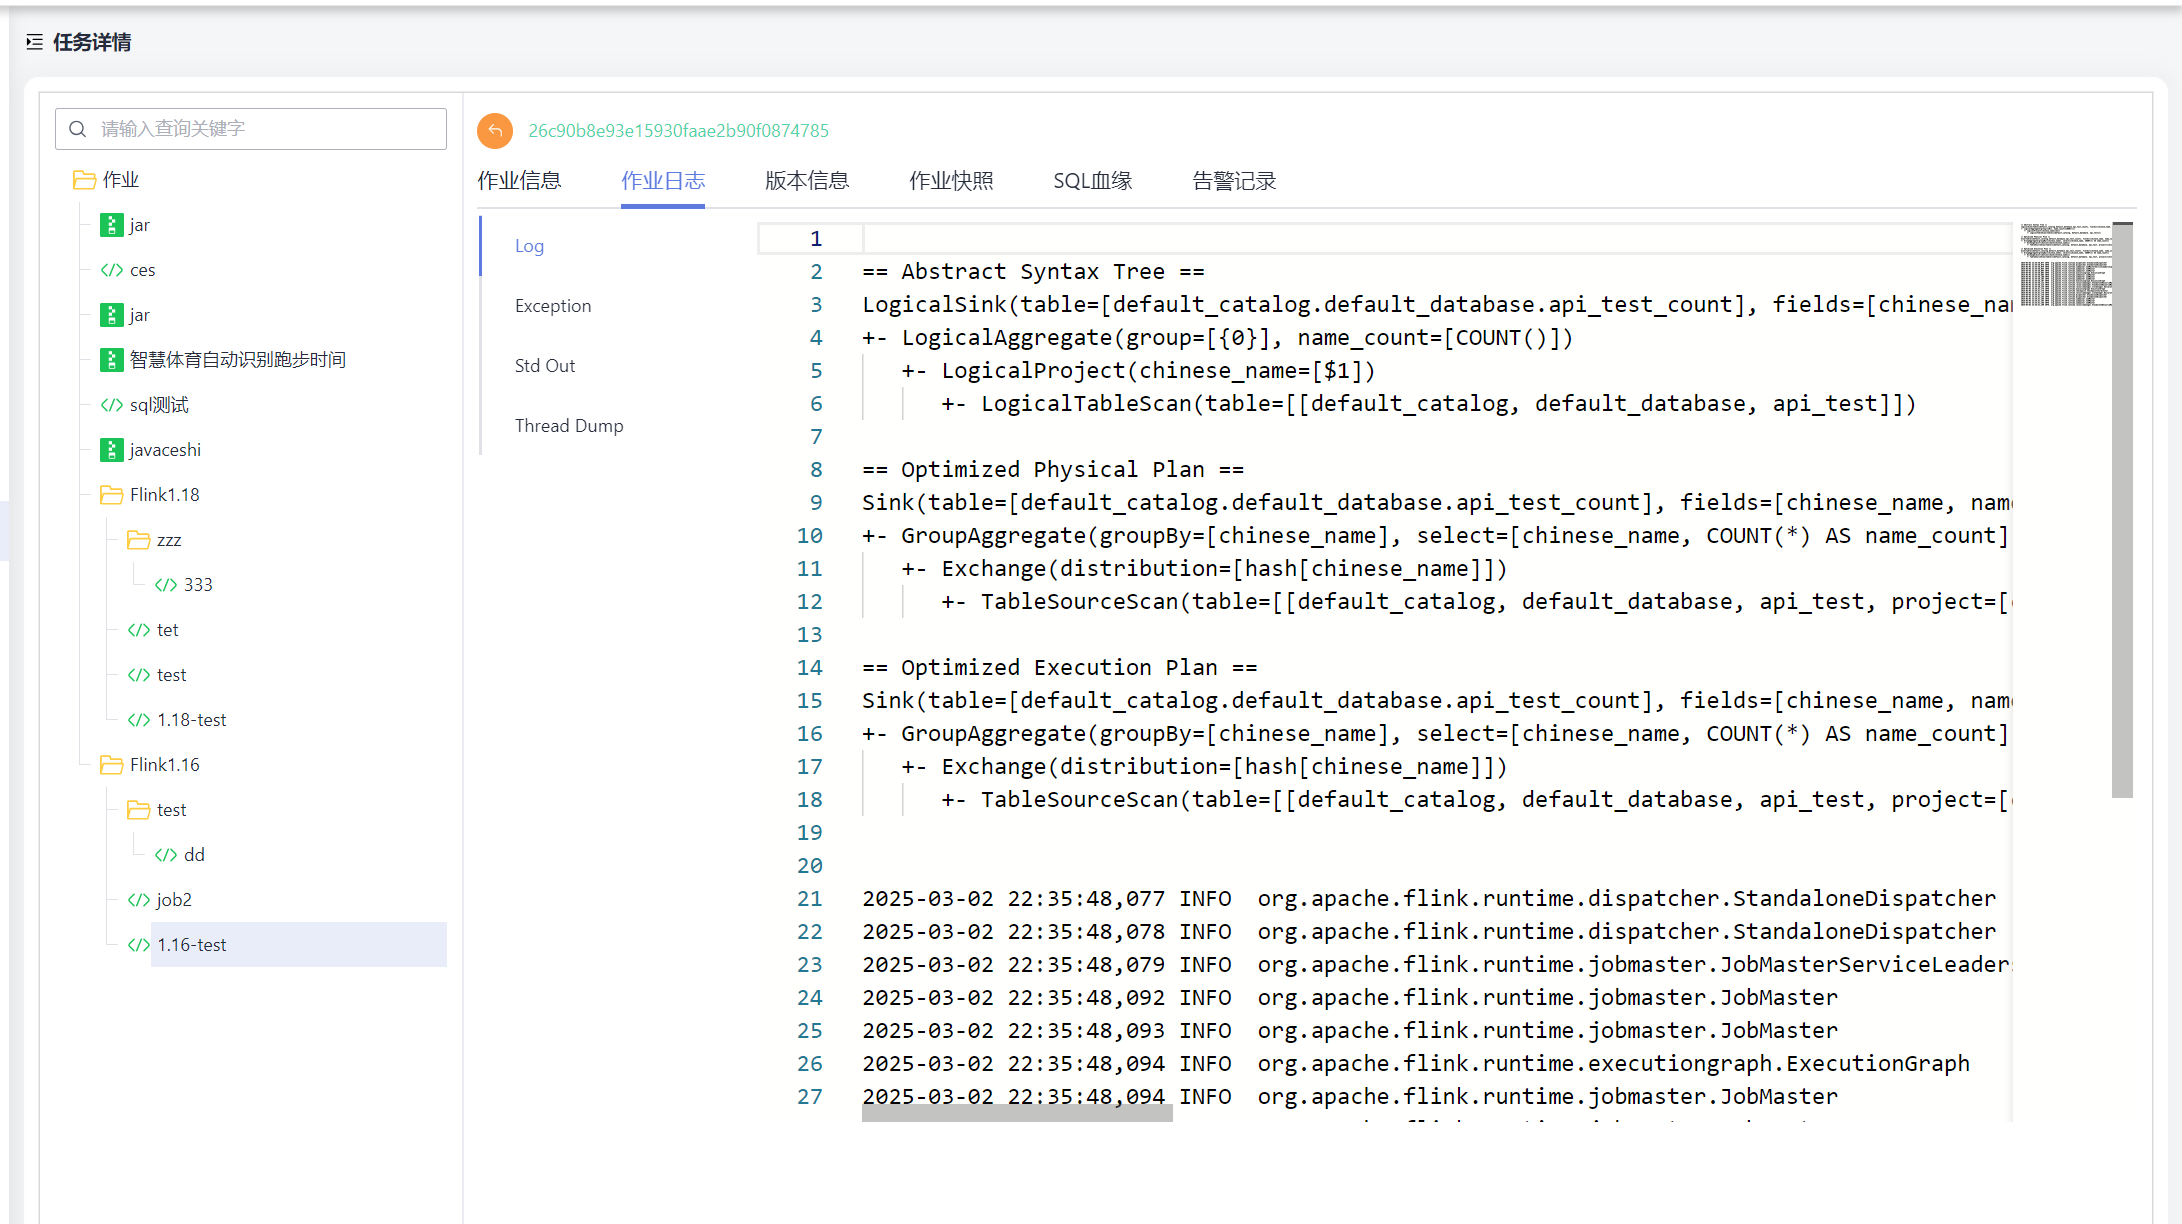Focus the 请输入查询关键字 search field
The image size is (2182, 1224).
(x=251, y=129)
